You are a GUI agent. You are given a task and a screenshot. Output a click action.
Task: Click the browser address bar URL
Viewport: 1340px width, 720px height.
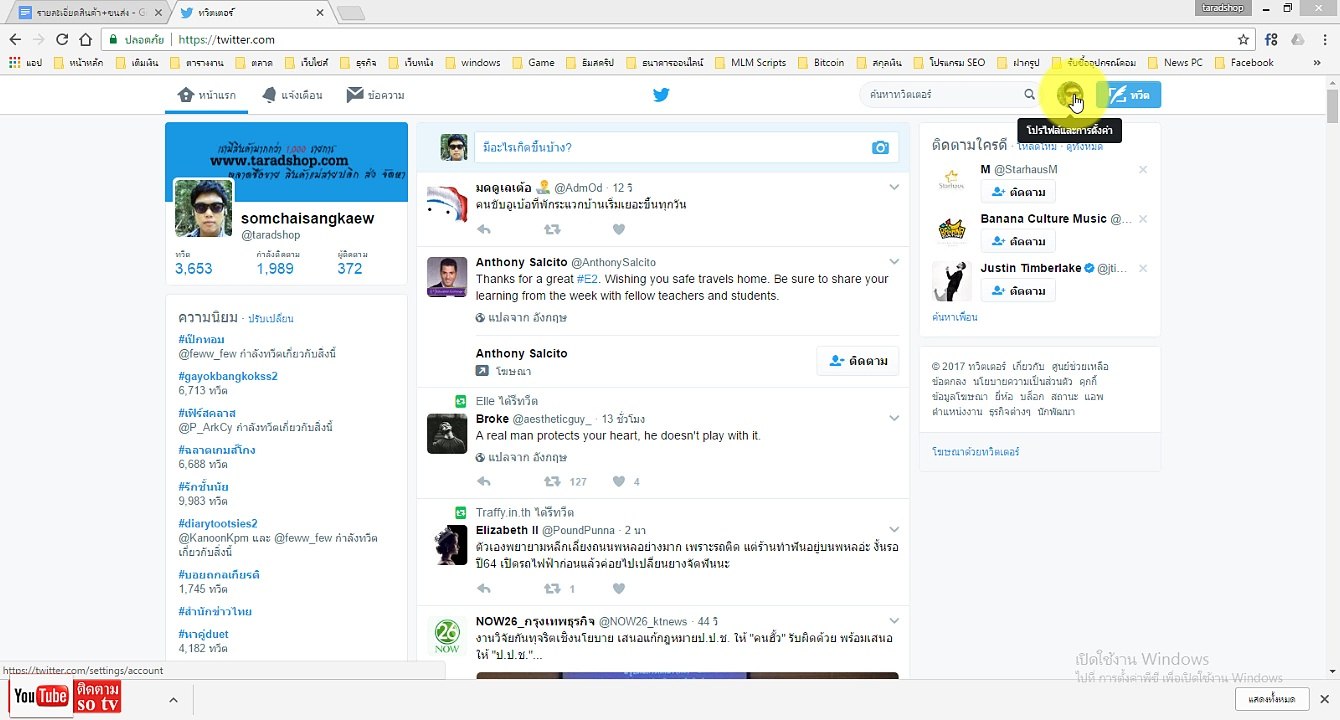[226, 40]
